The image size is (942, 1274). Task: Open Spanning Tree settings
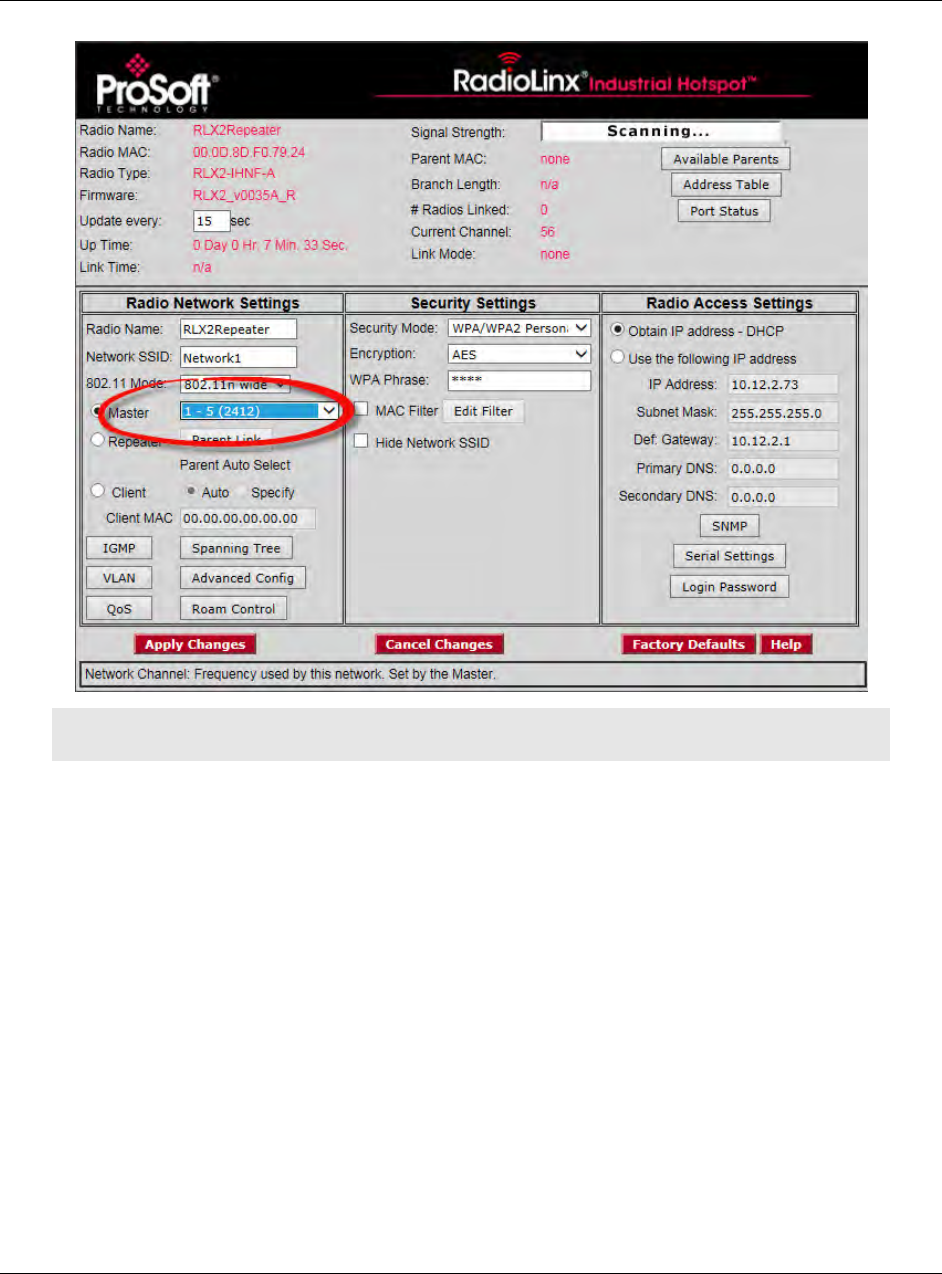[236, 548]
